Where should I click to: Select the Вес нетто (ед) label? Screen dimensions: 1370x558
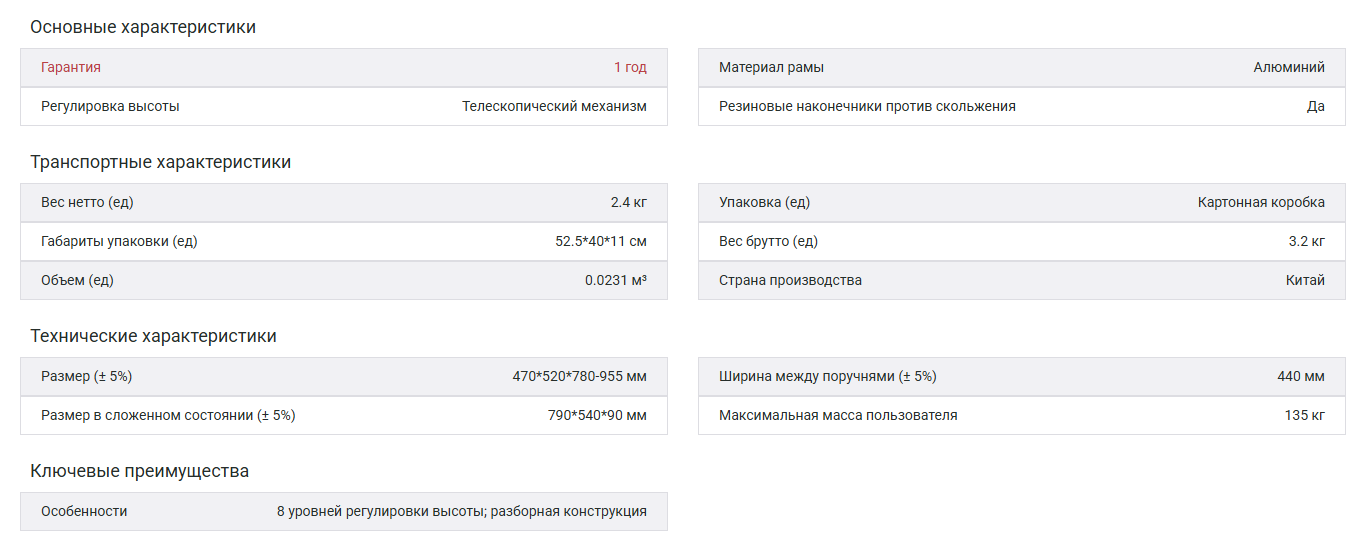(x=87, y=202)
